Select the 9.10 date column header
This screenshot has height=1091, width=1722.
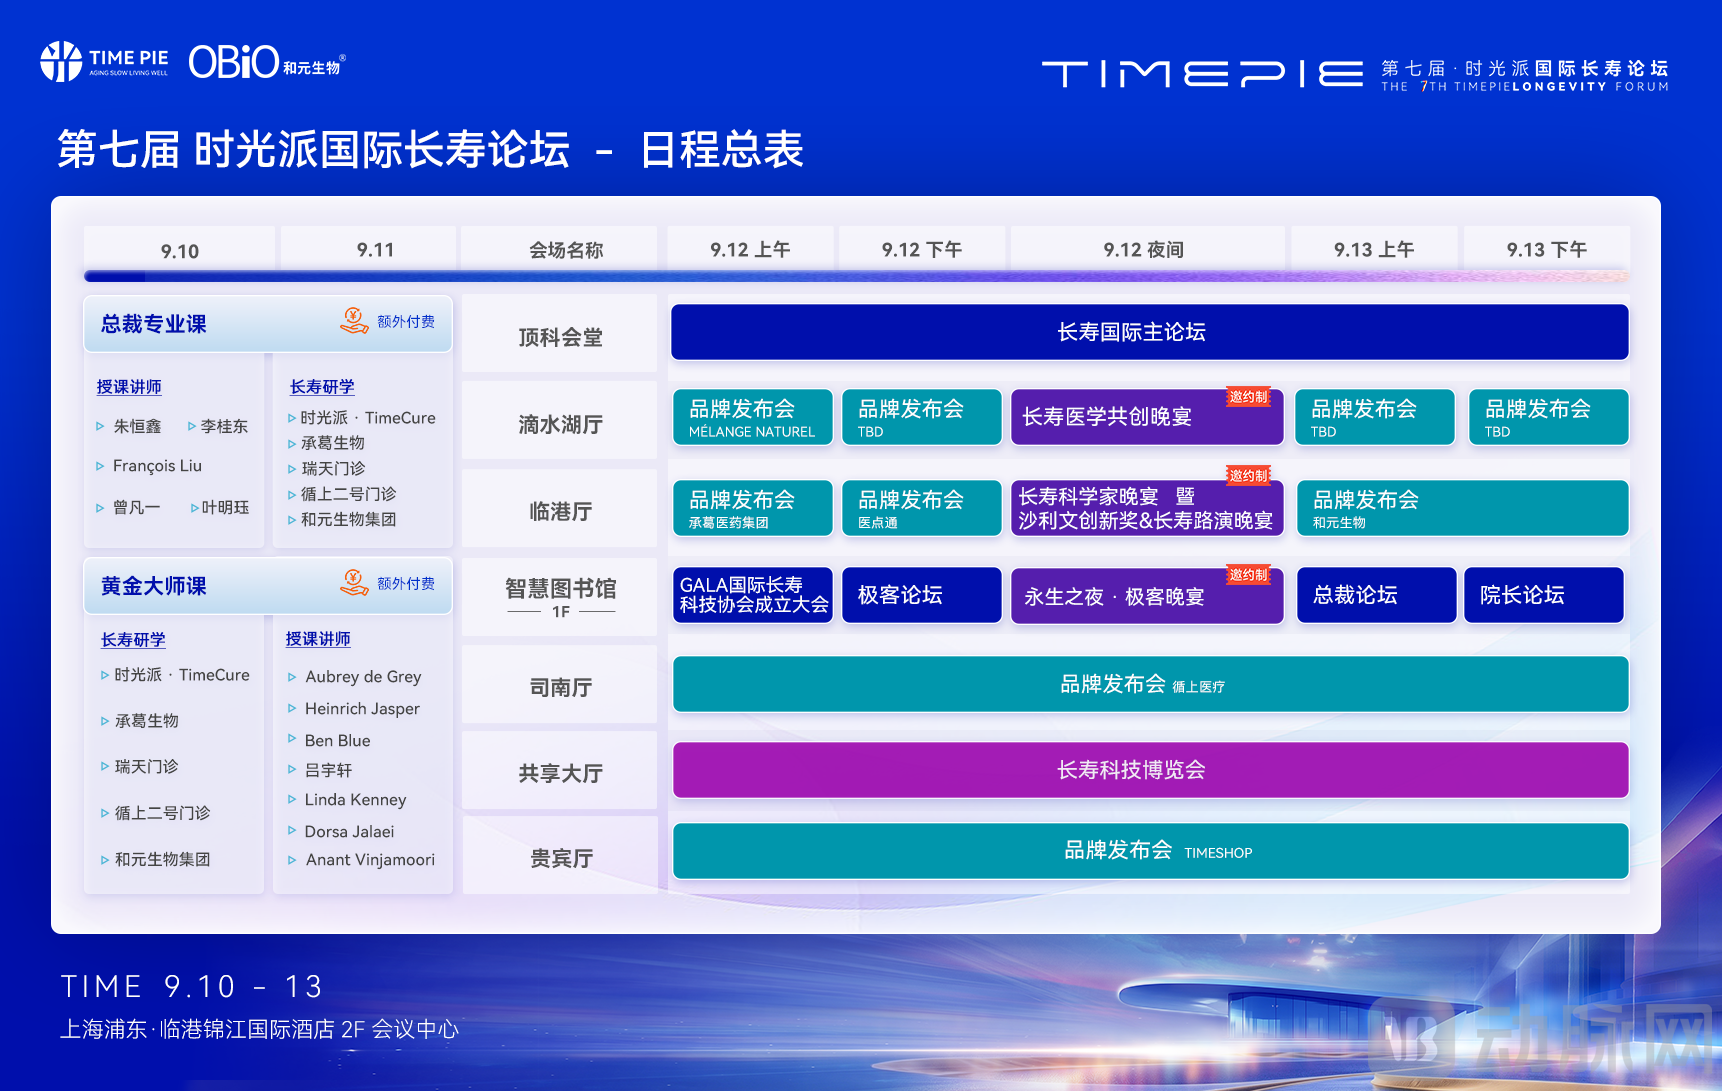pyautogui.click(x=180, y=250)
